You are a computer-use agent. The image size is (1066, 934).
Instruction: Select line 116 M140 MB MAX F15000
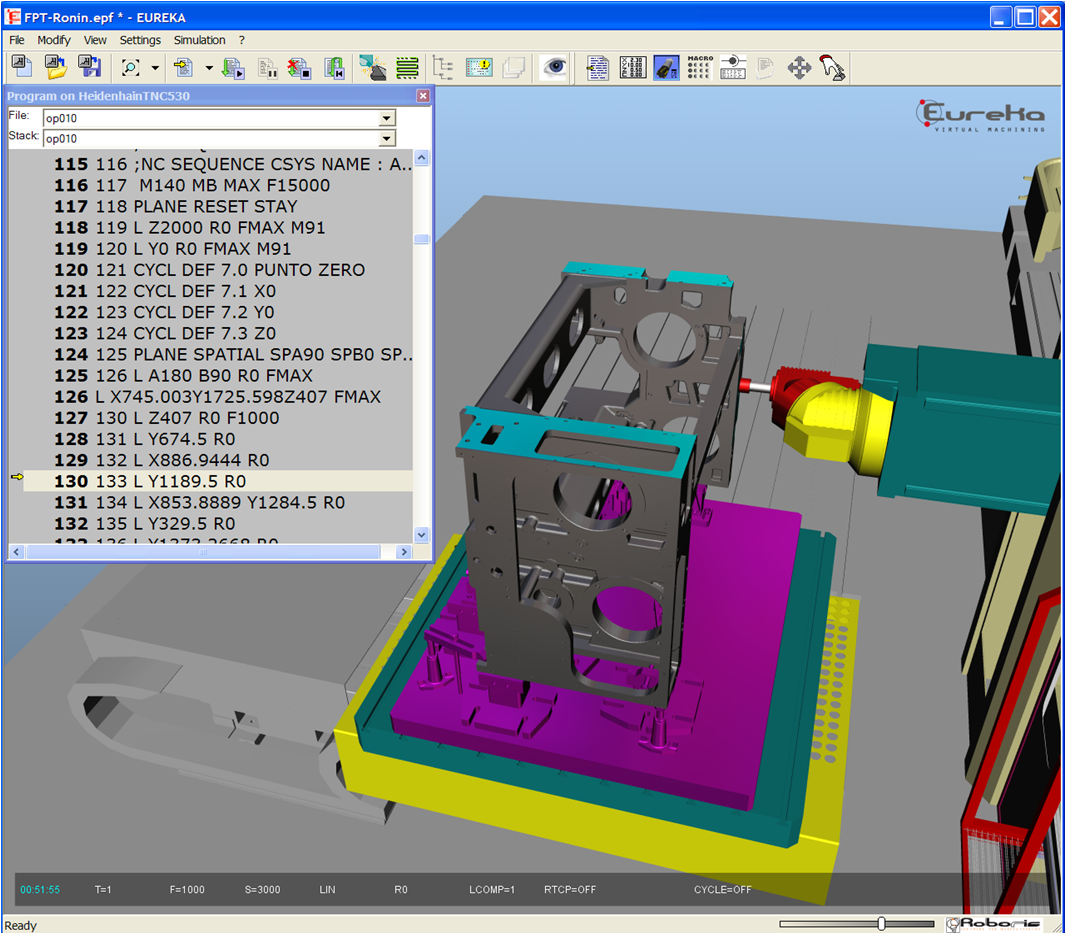click(x=211, y=186)
